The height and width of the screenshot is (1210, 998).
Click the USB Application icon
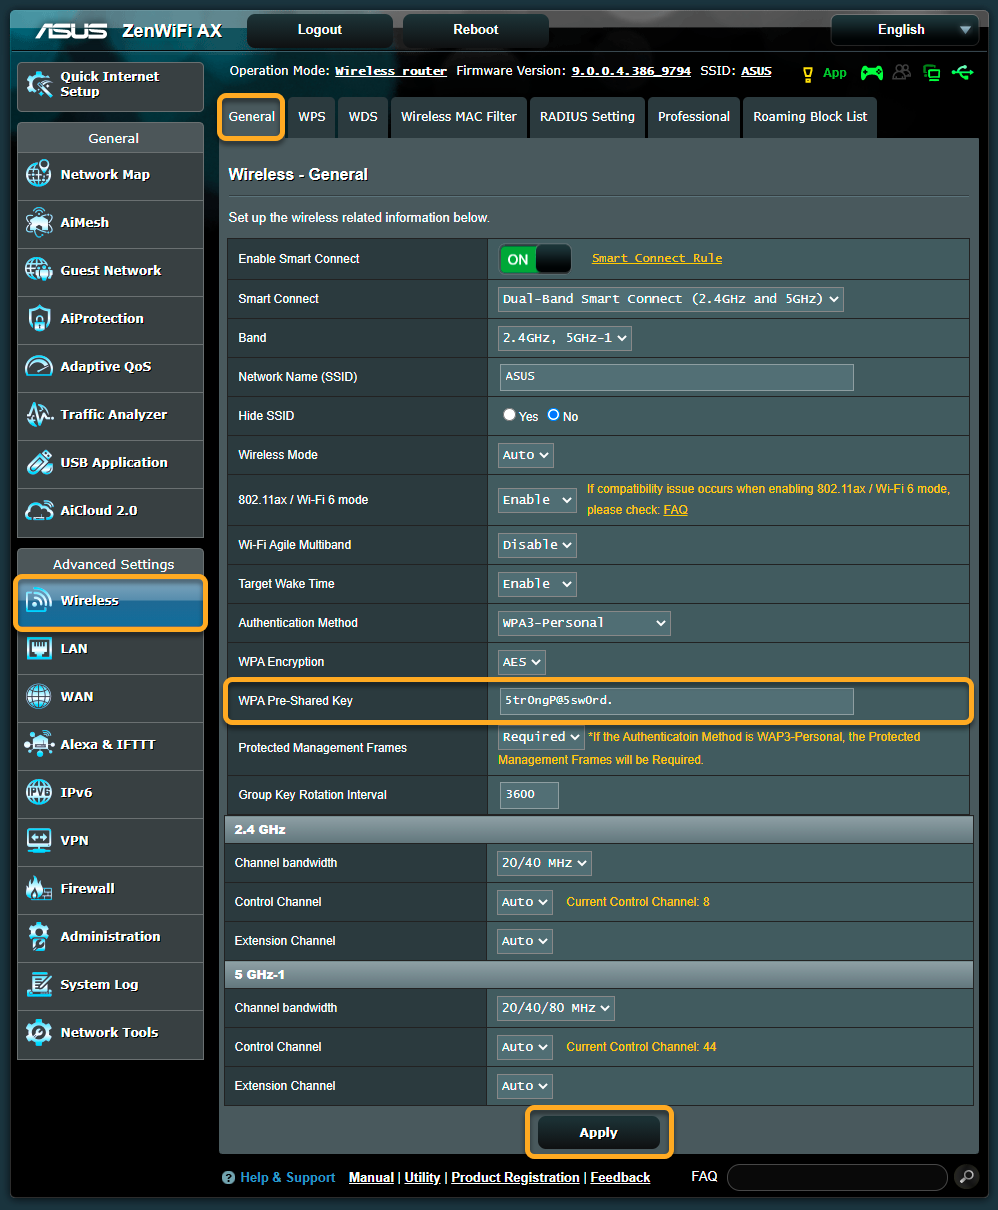click(x=39, y=462)
